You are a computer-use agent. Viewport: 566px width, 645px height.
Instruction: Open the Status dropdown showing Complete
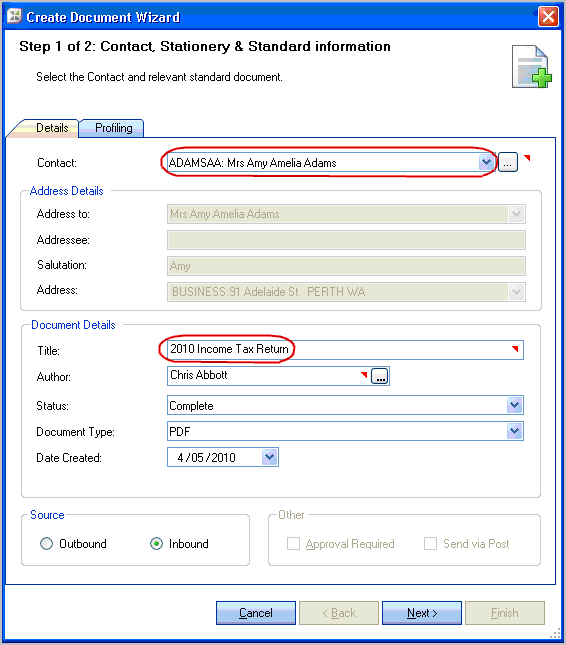click(515, 406)
